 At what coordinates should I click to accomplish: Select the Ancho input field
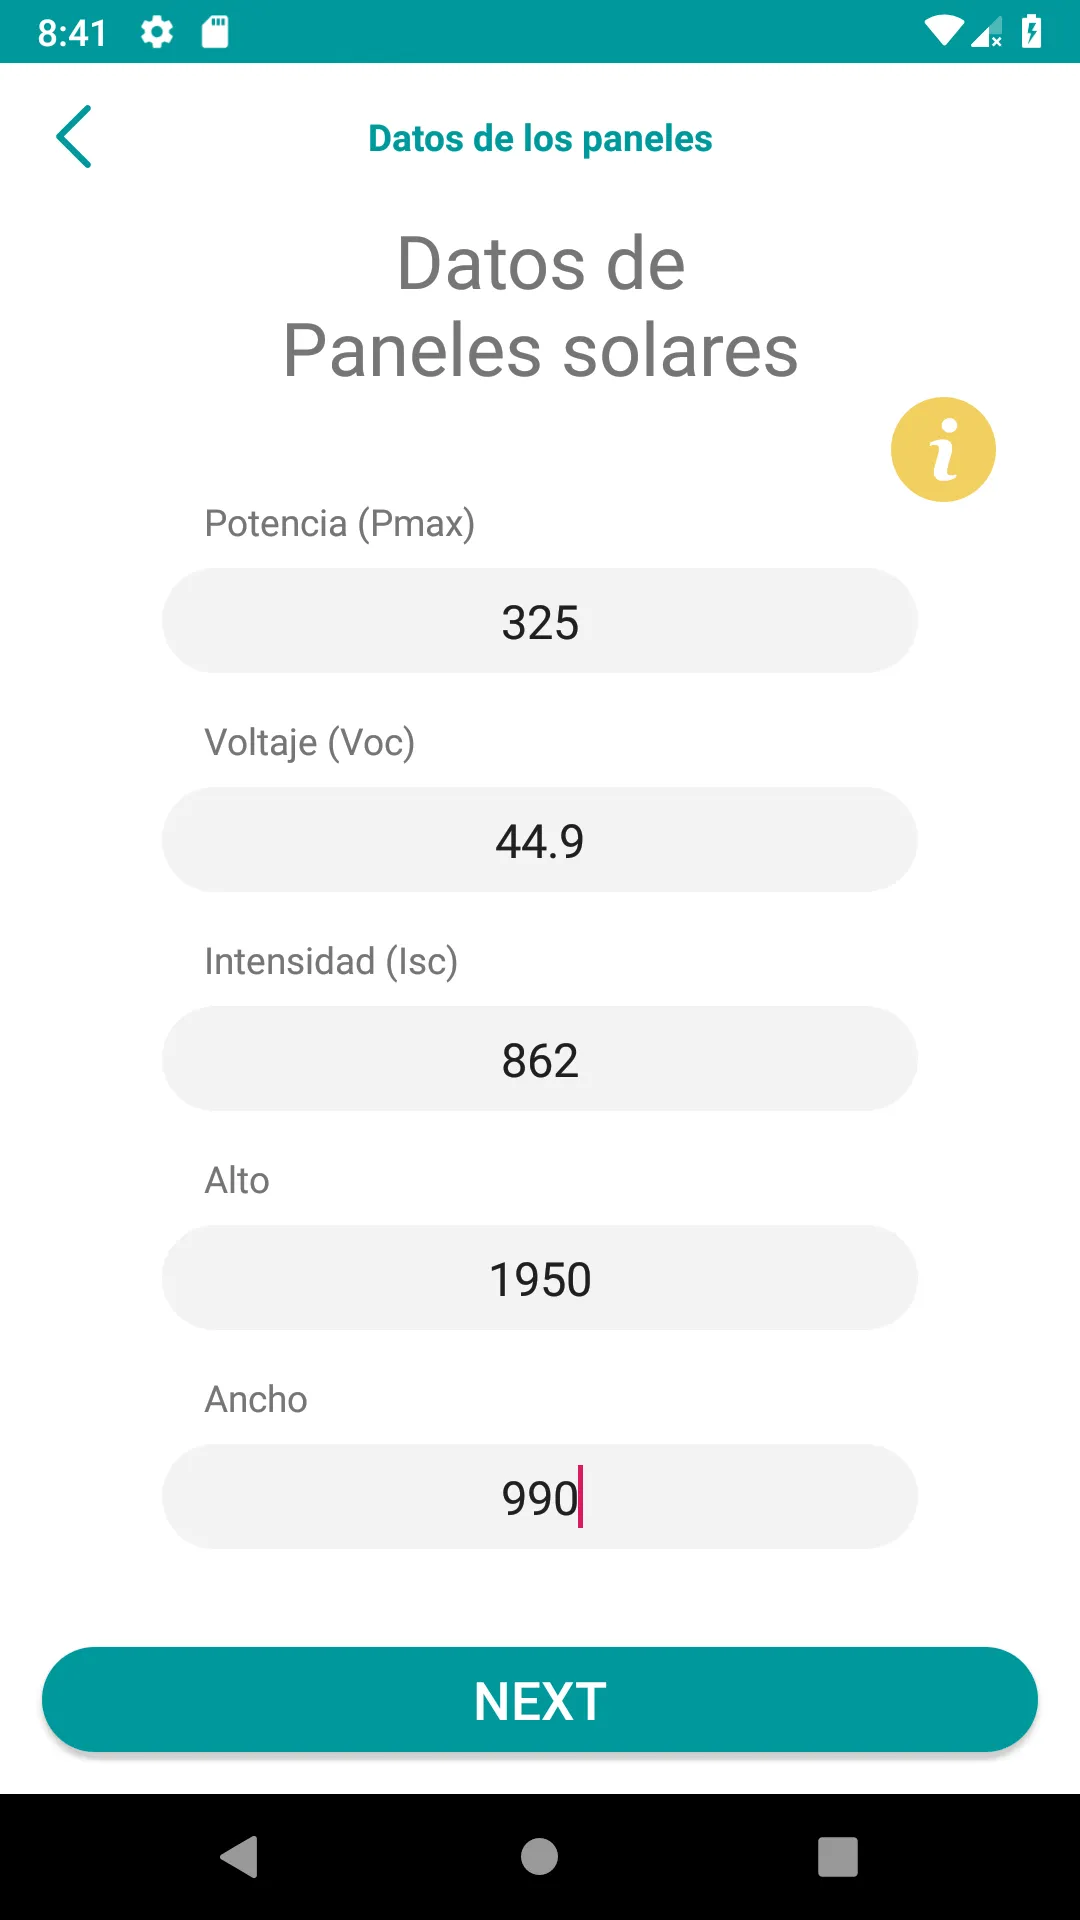click(x=540, y=1497)
